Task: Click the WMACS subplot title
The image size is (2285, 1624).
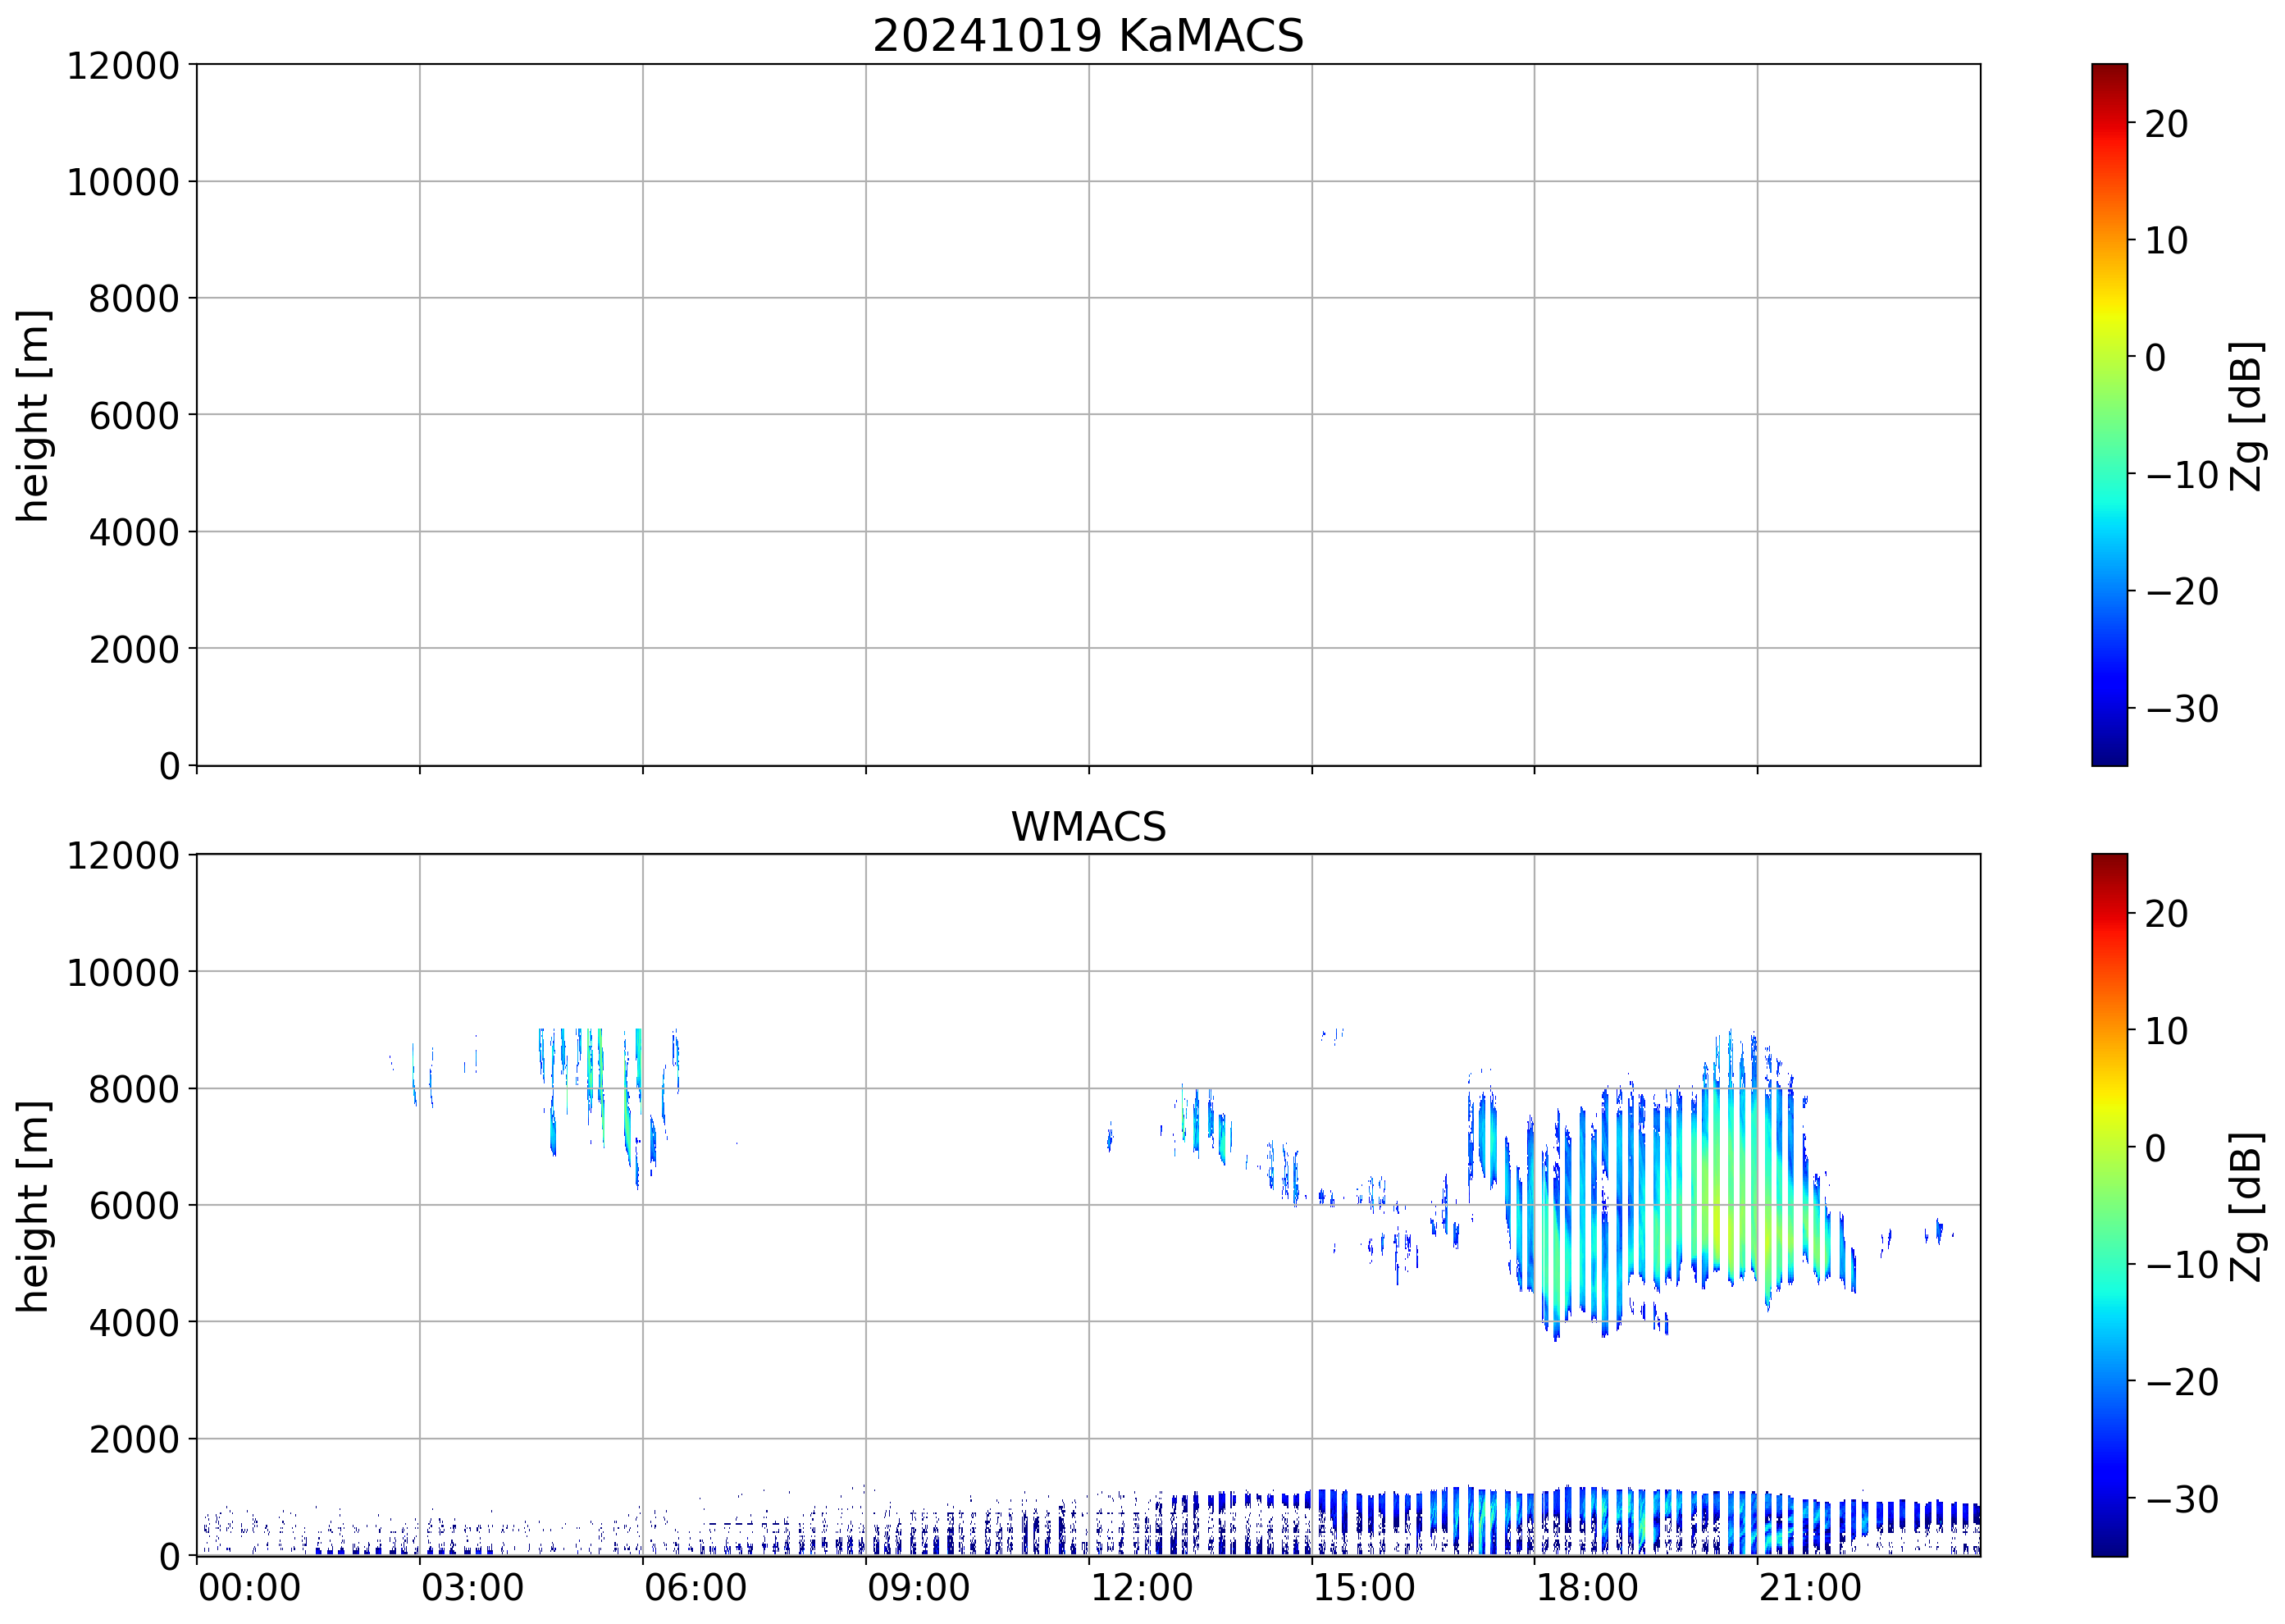Action: click(x=1088, y=827)
